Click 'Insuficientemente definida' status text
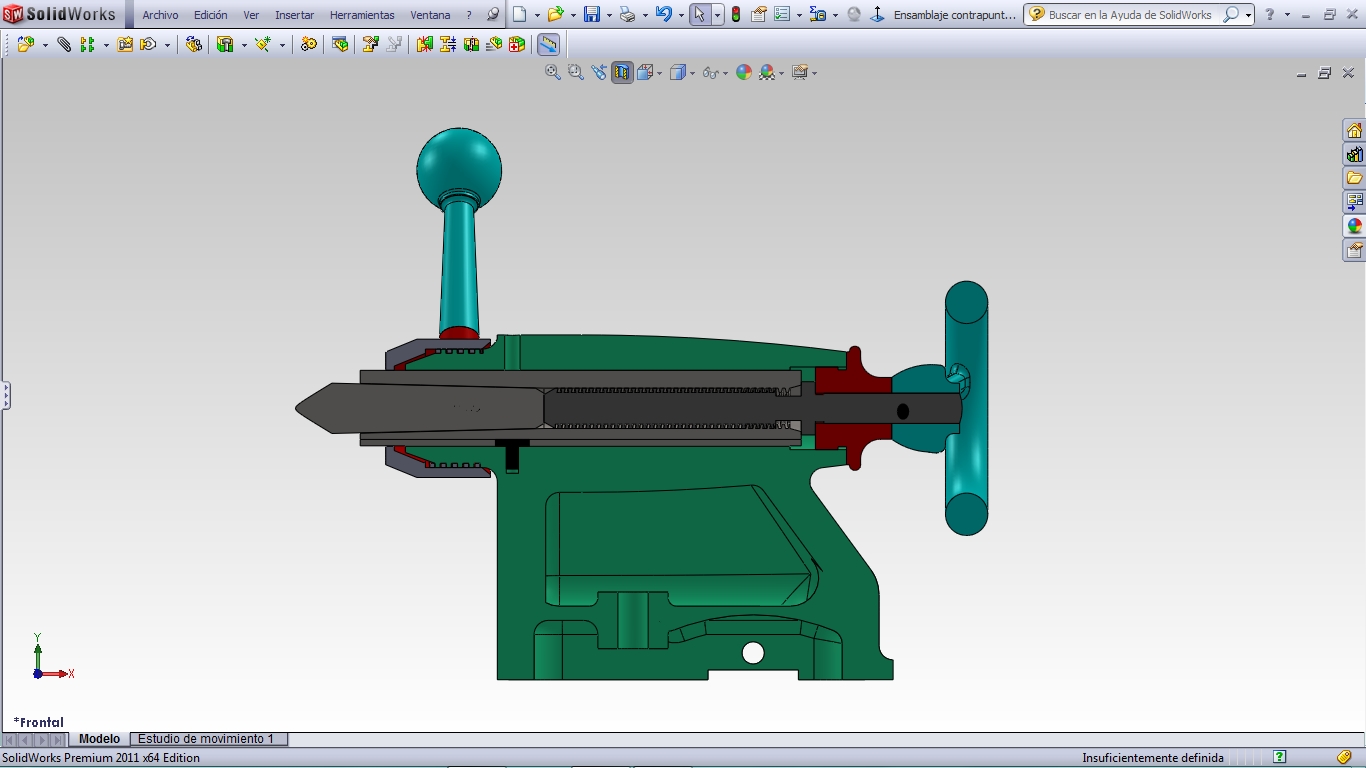Viewport: 1366px width, 768px height. tap(1152, 758)
